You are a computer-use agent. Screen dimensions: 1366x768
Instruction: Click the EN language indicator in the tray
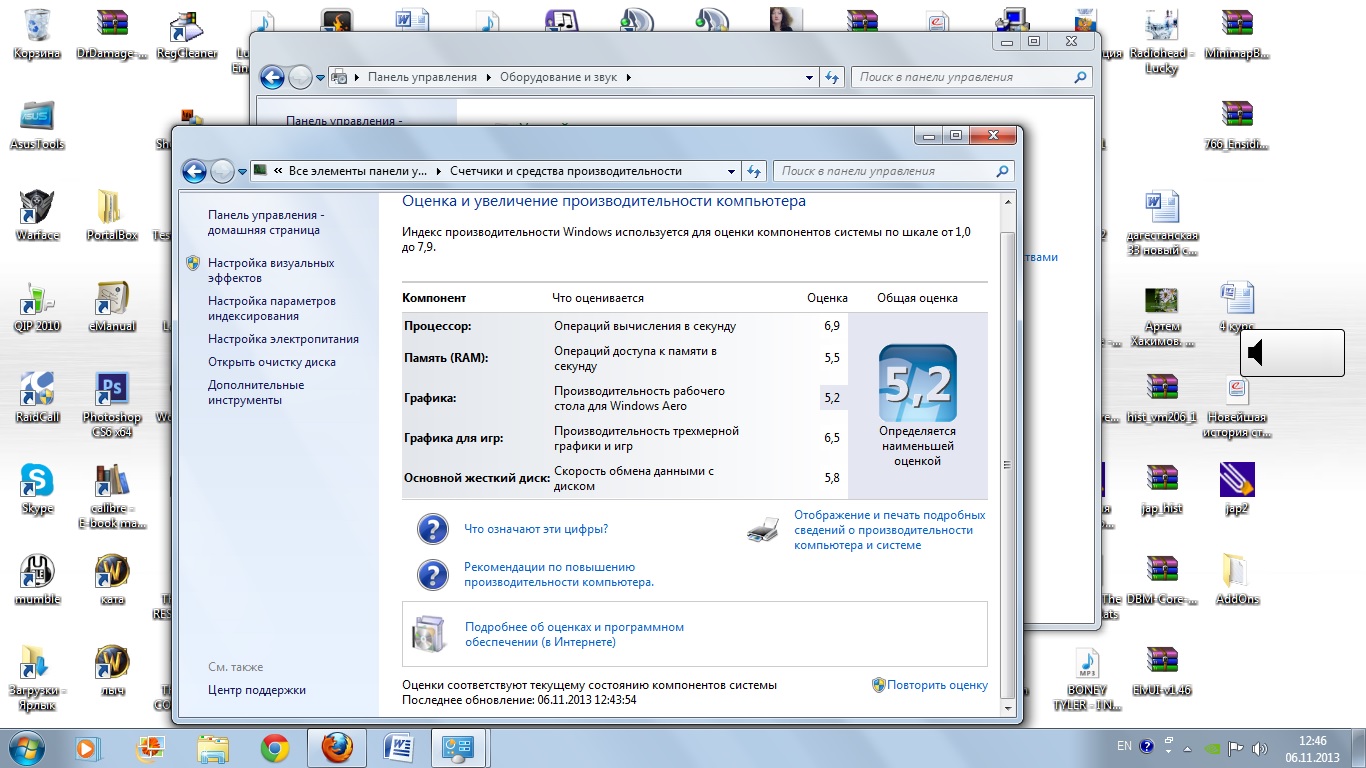tap(1124, 746)
